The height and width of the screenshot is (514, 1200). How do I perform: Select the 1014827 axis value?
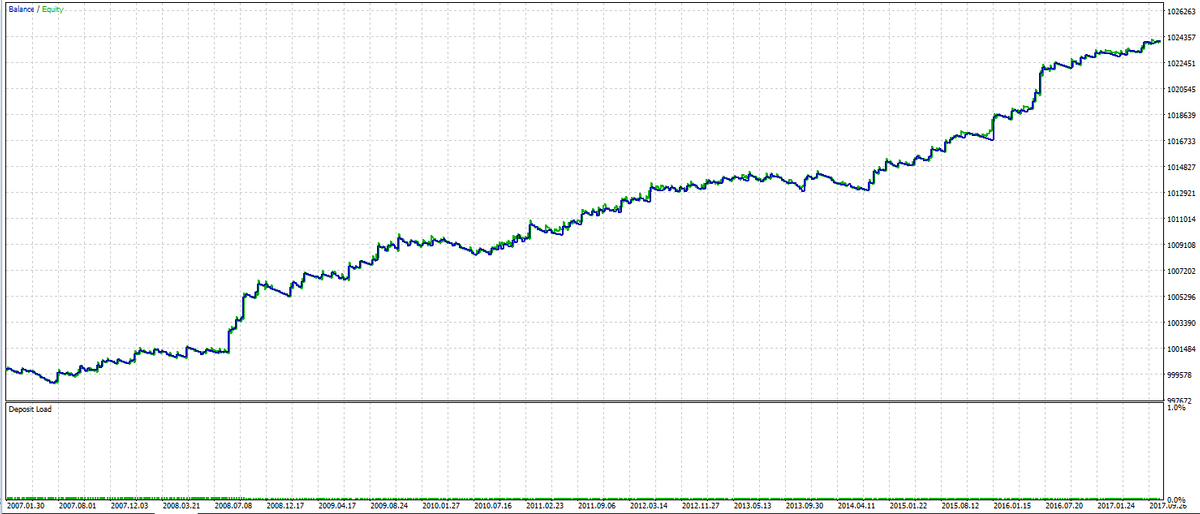click(x=1182, y=168)
